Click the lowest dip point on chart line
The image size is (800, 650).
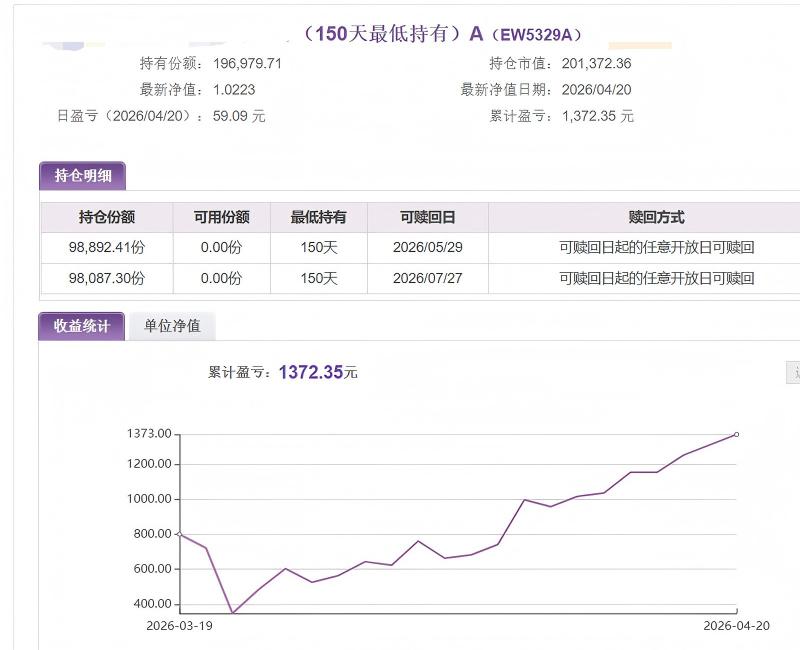(233, 613)
